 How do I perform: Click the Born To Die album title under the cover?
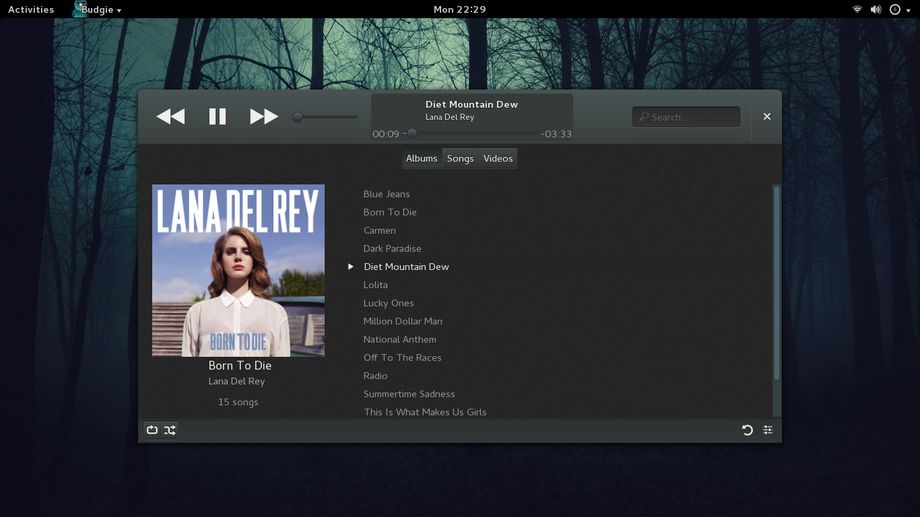240,366
